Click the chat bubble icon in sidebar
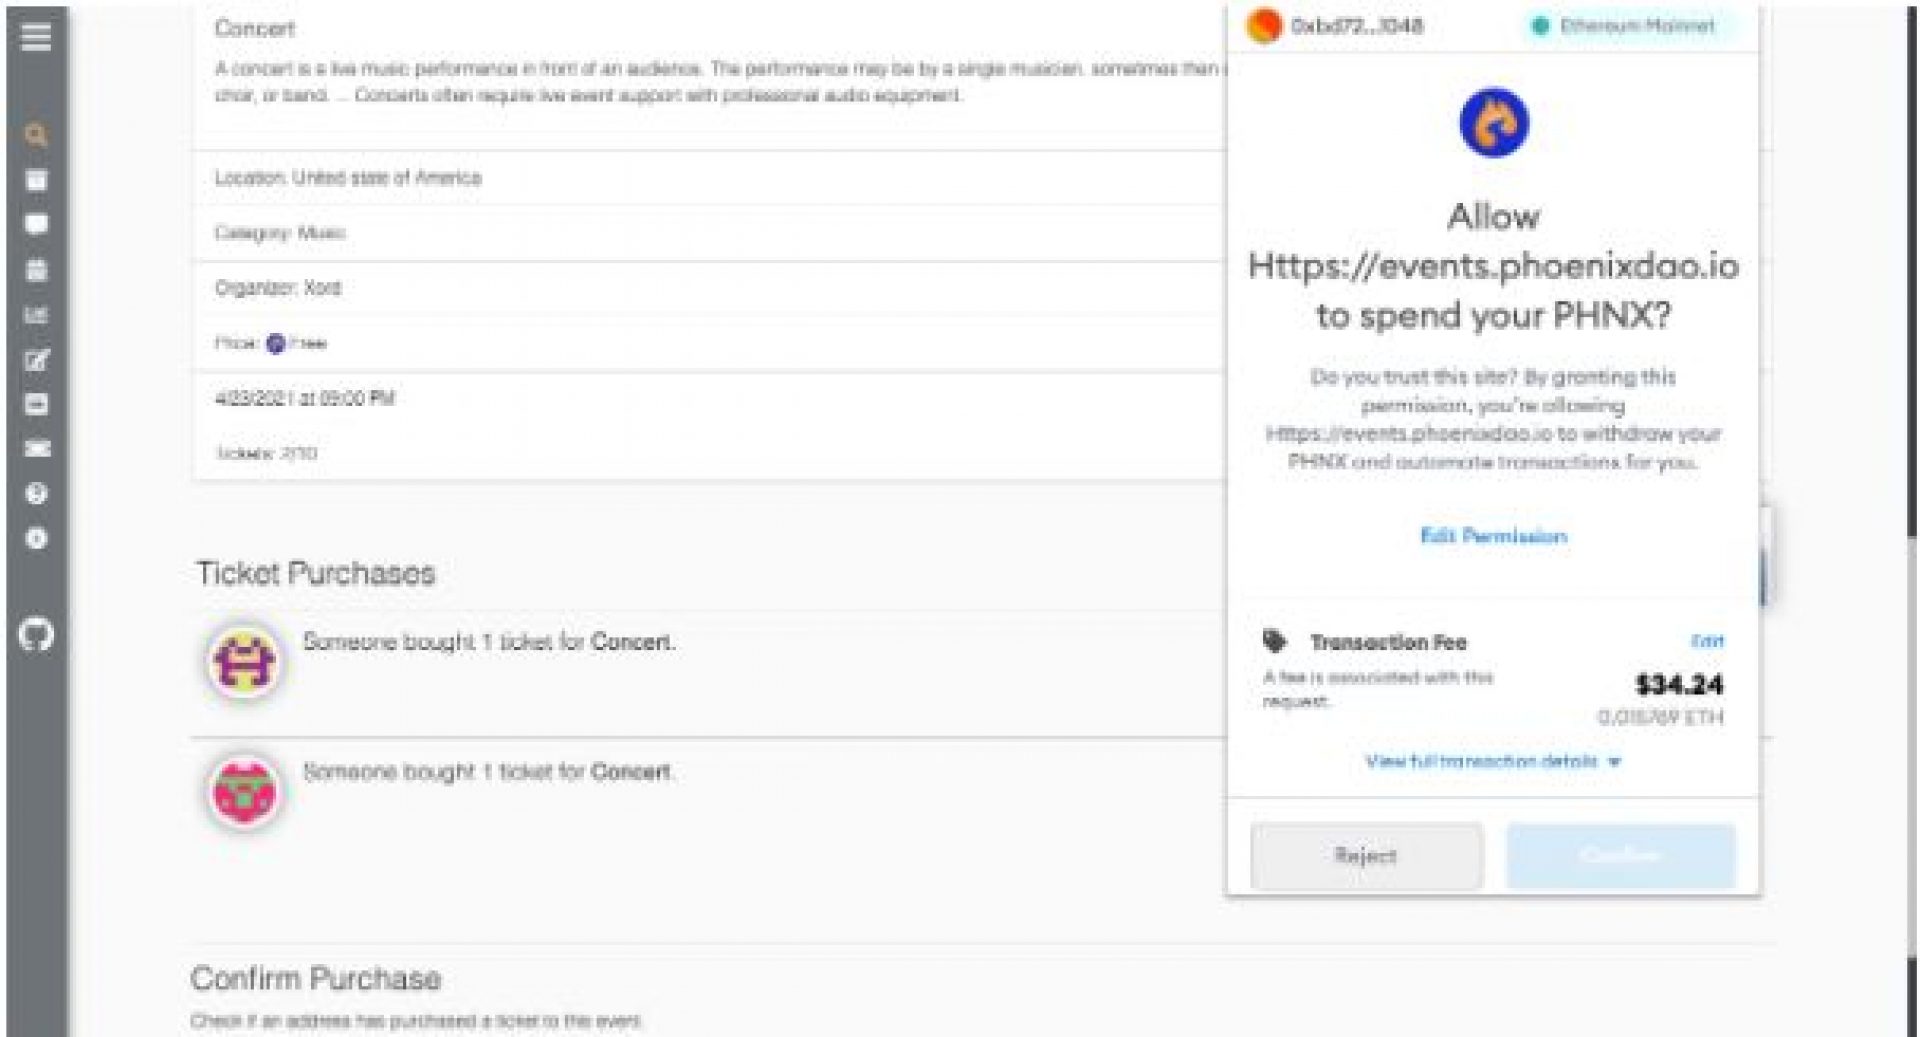Screen dimensions: 1920x1037 click(x=36, y=224)
